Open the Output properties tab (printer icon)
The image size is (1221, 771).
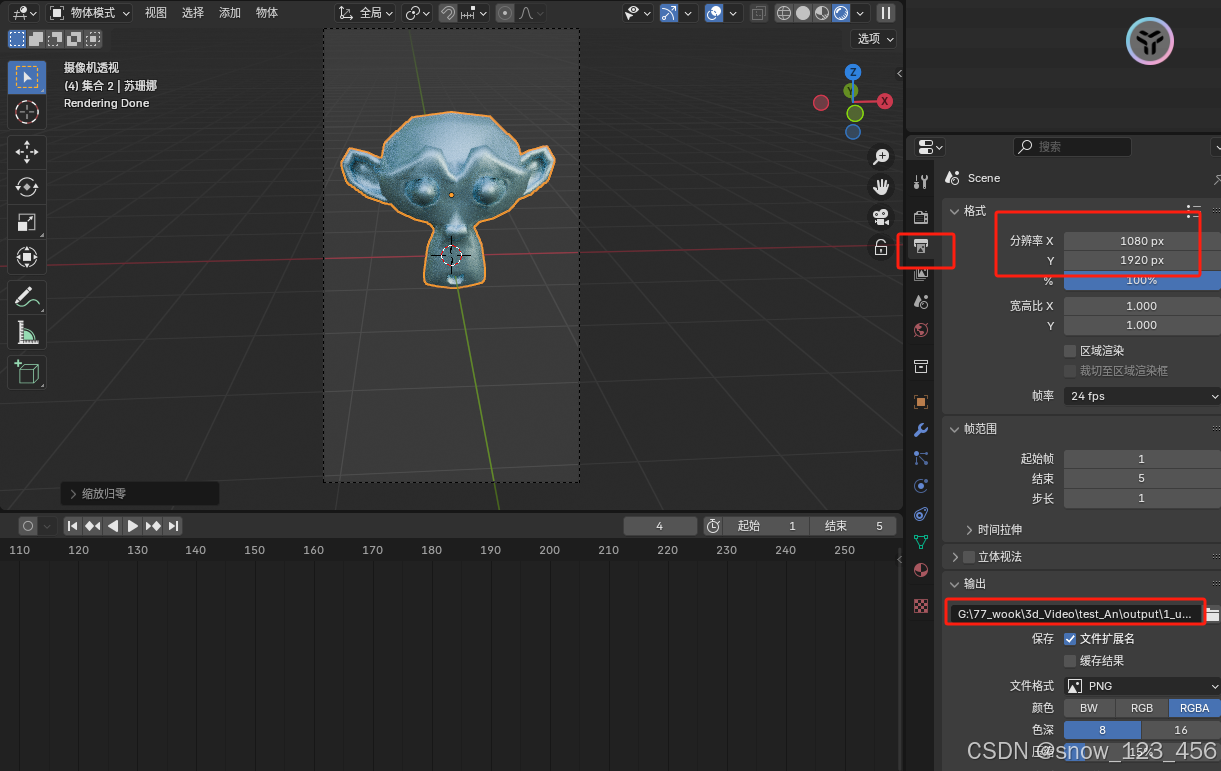921,245
